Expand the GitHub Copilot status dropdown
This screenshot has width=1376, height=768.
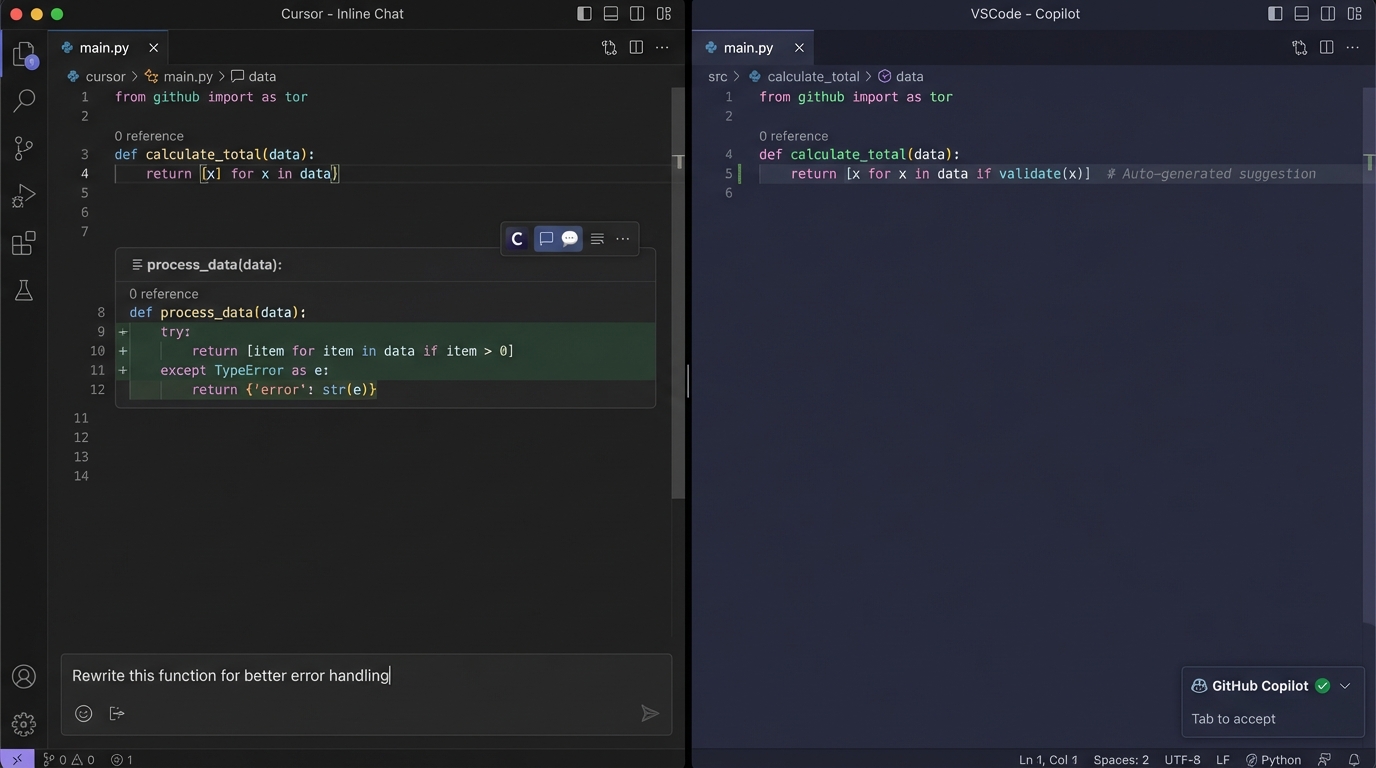click(x=1345, y=686)
